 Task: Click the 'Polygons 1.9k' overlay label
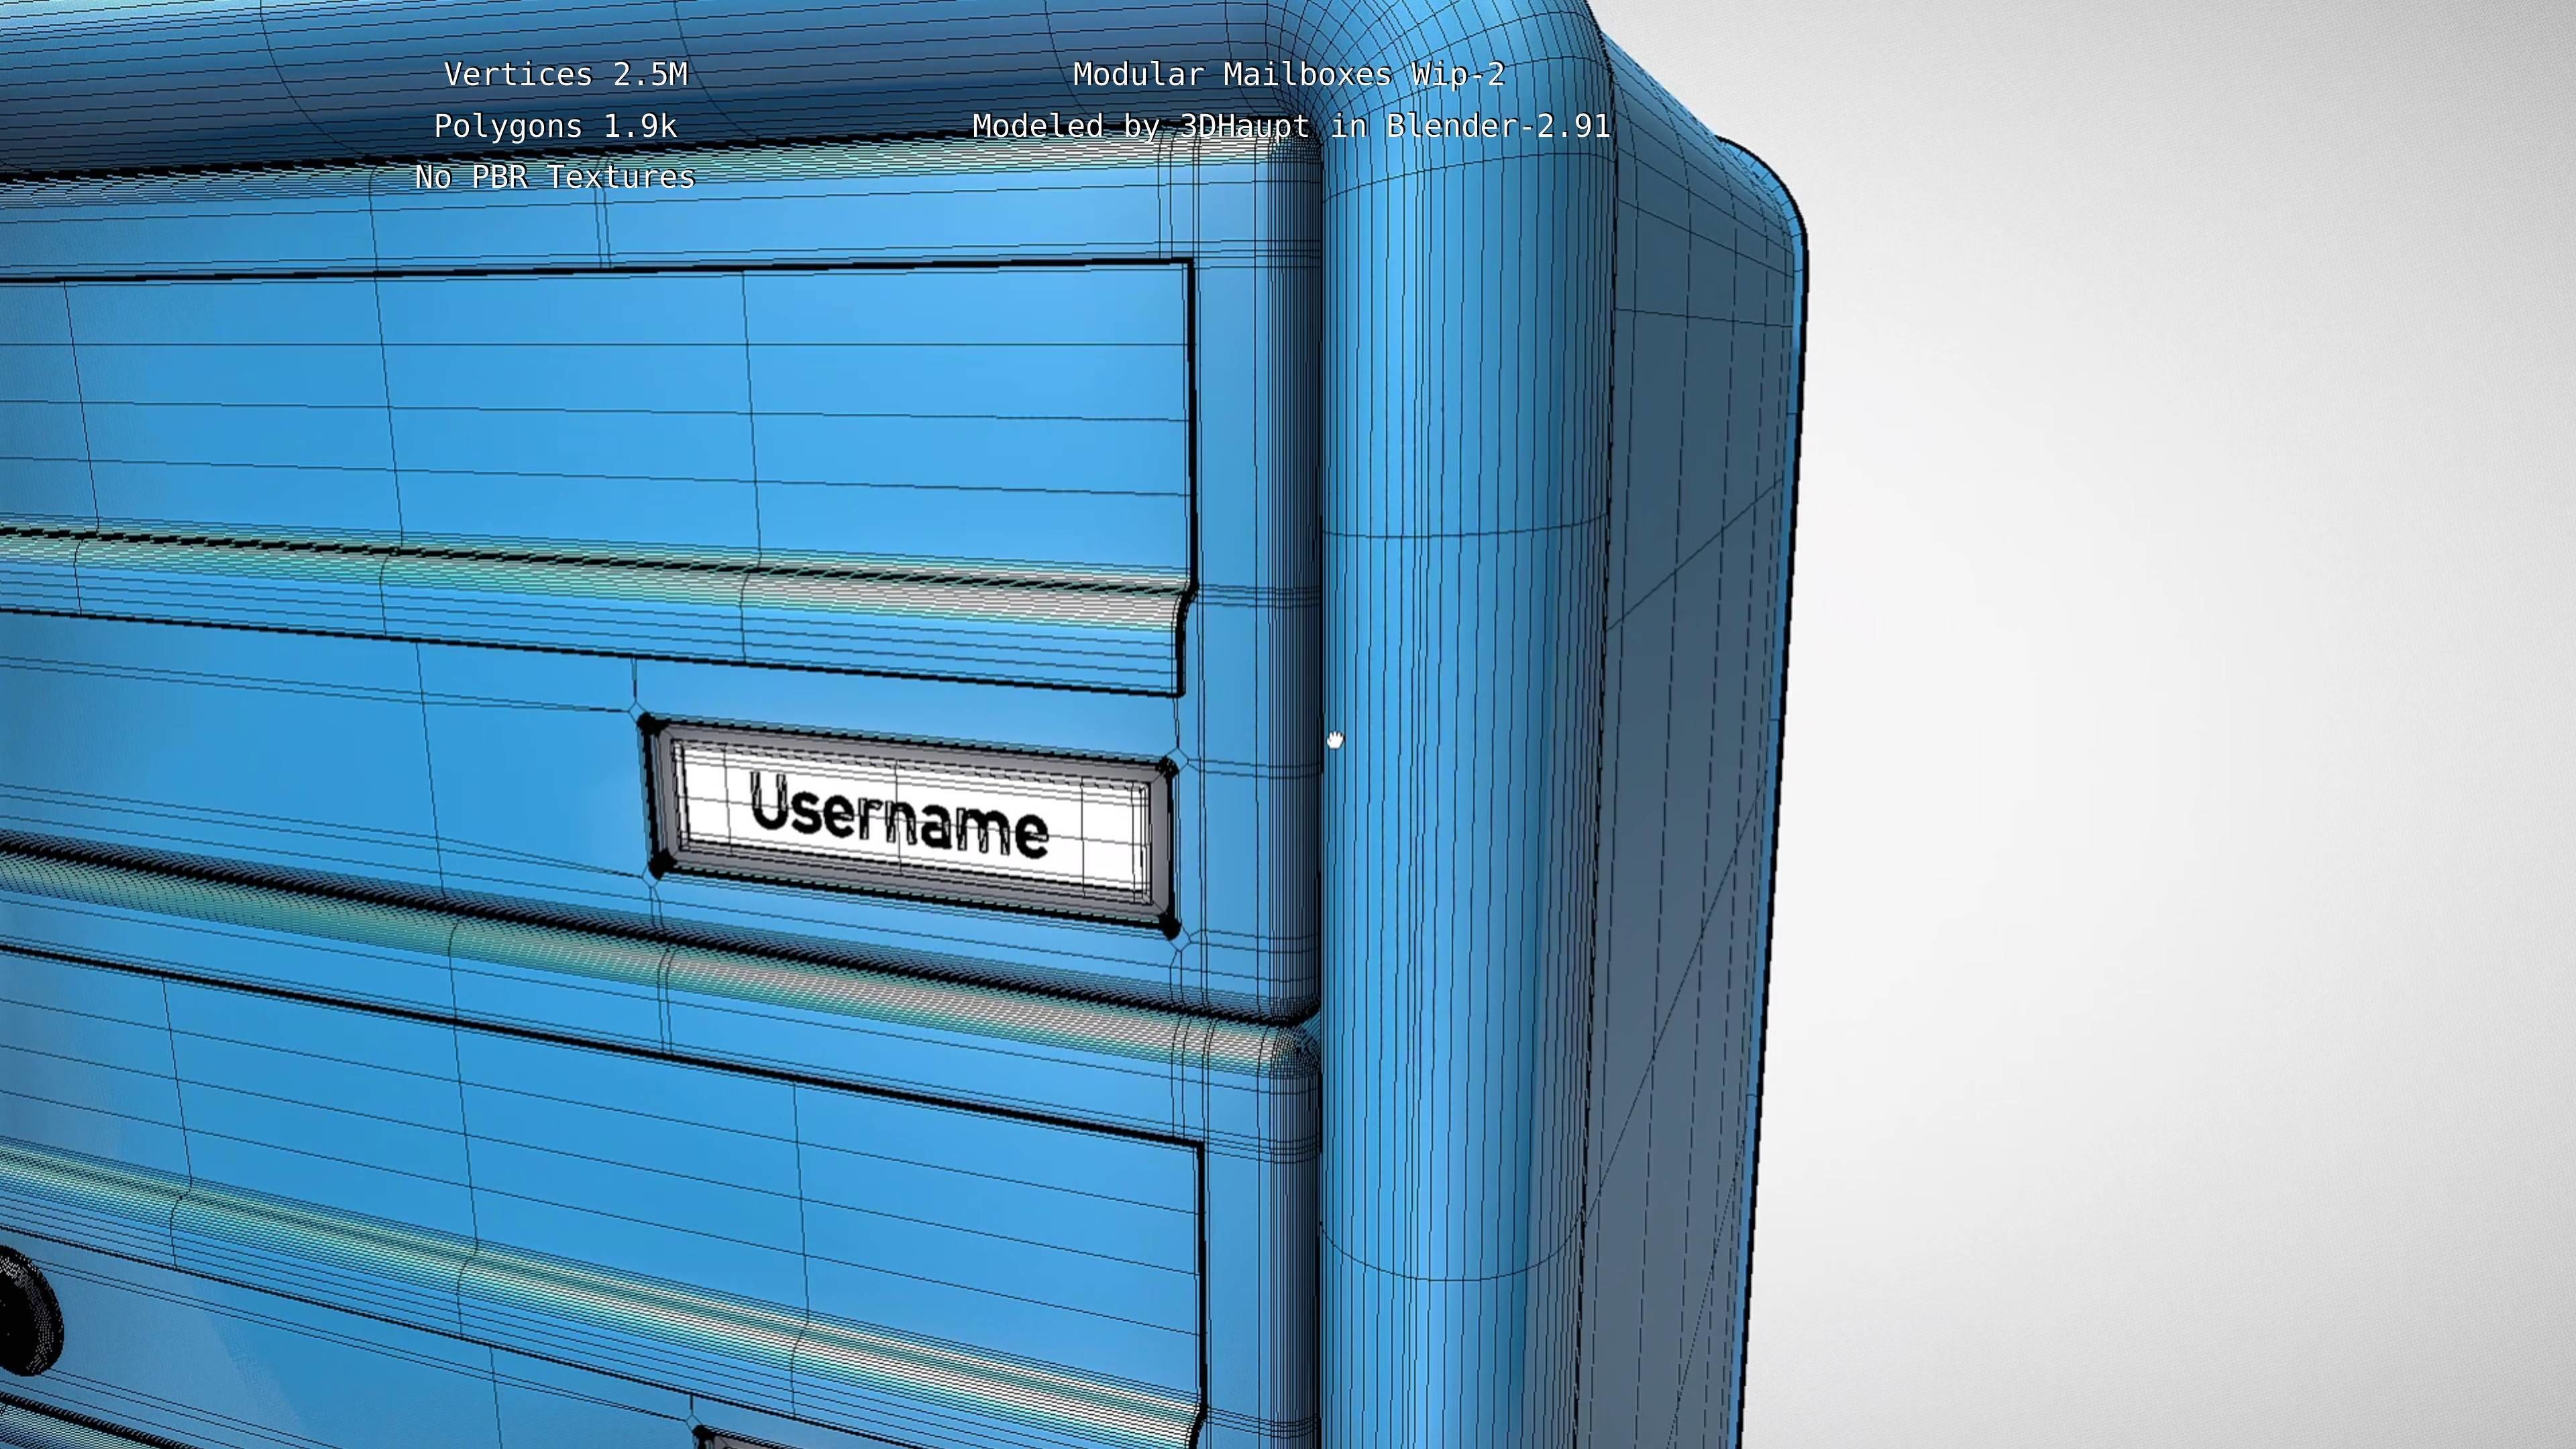(555, 127)
